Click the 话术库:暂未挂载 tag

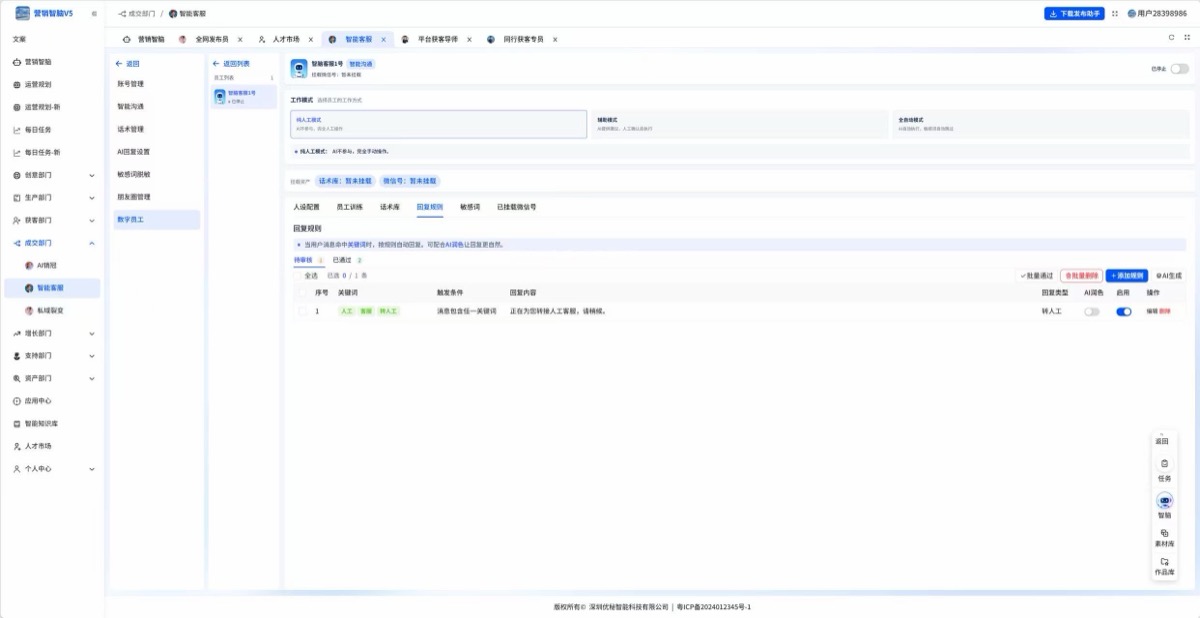[x=345, y=181]
